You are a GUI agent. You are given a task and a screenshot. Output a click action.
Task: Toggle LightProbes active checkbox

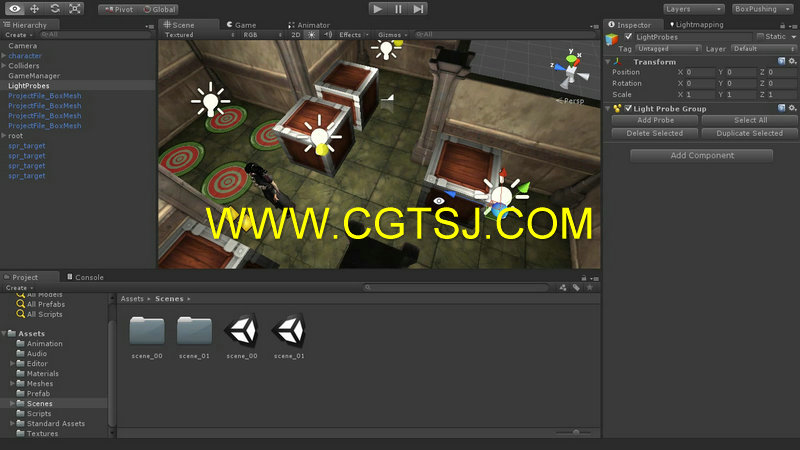point(629,36)
